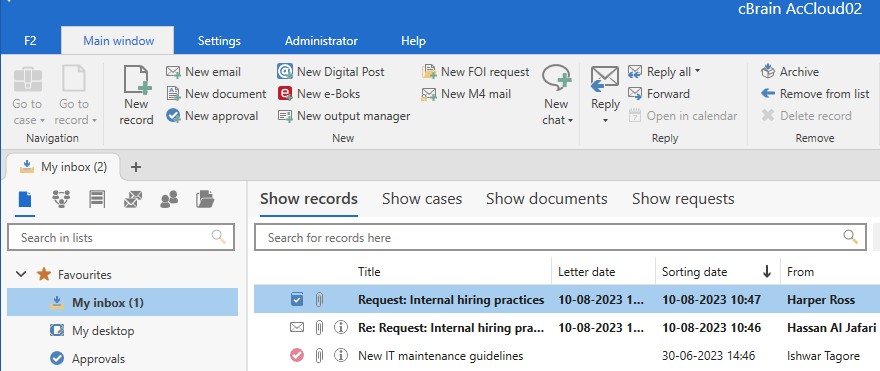Switch to Show documents view
The height and width of the screenshot is (371, 880).
tap(547, 199)
